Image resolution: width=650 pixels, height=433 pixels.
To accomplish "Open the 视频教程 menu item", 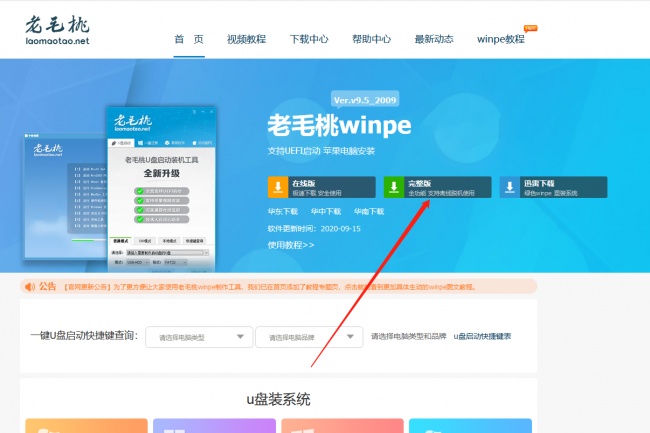I will click(246, 39).
